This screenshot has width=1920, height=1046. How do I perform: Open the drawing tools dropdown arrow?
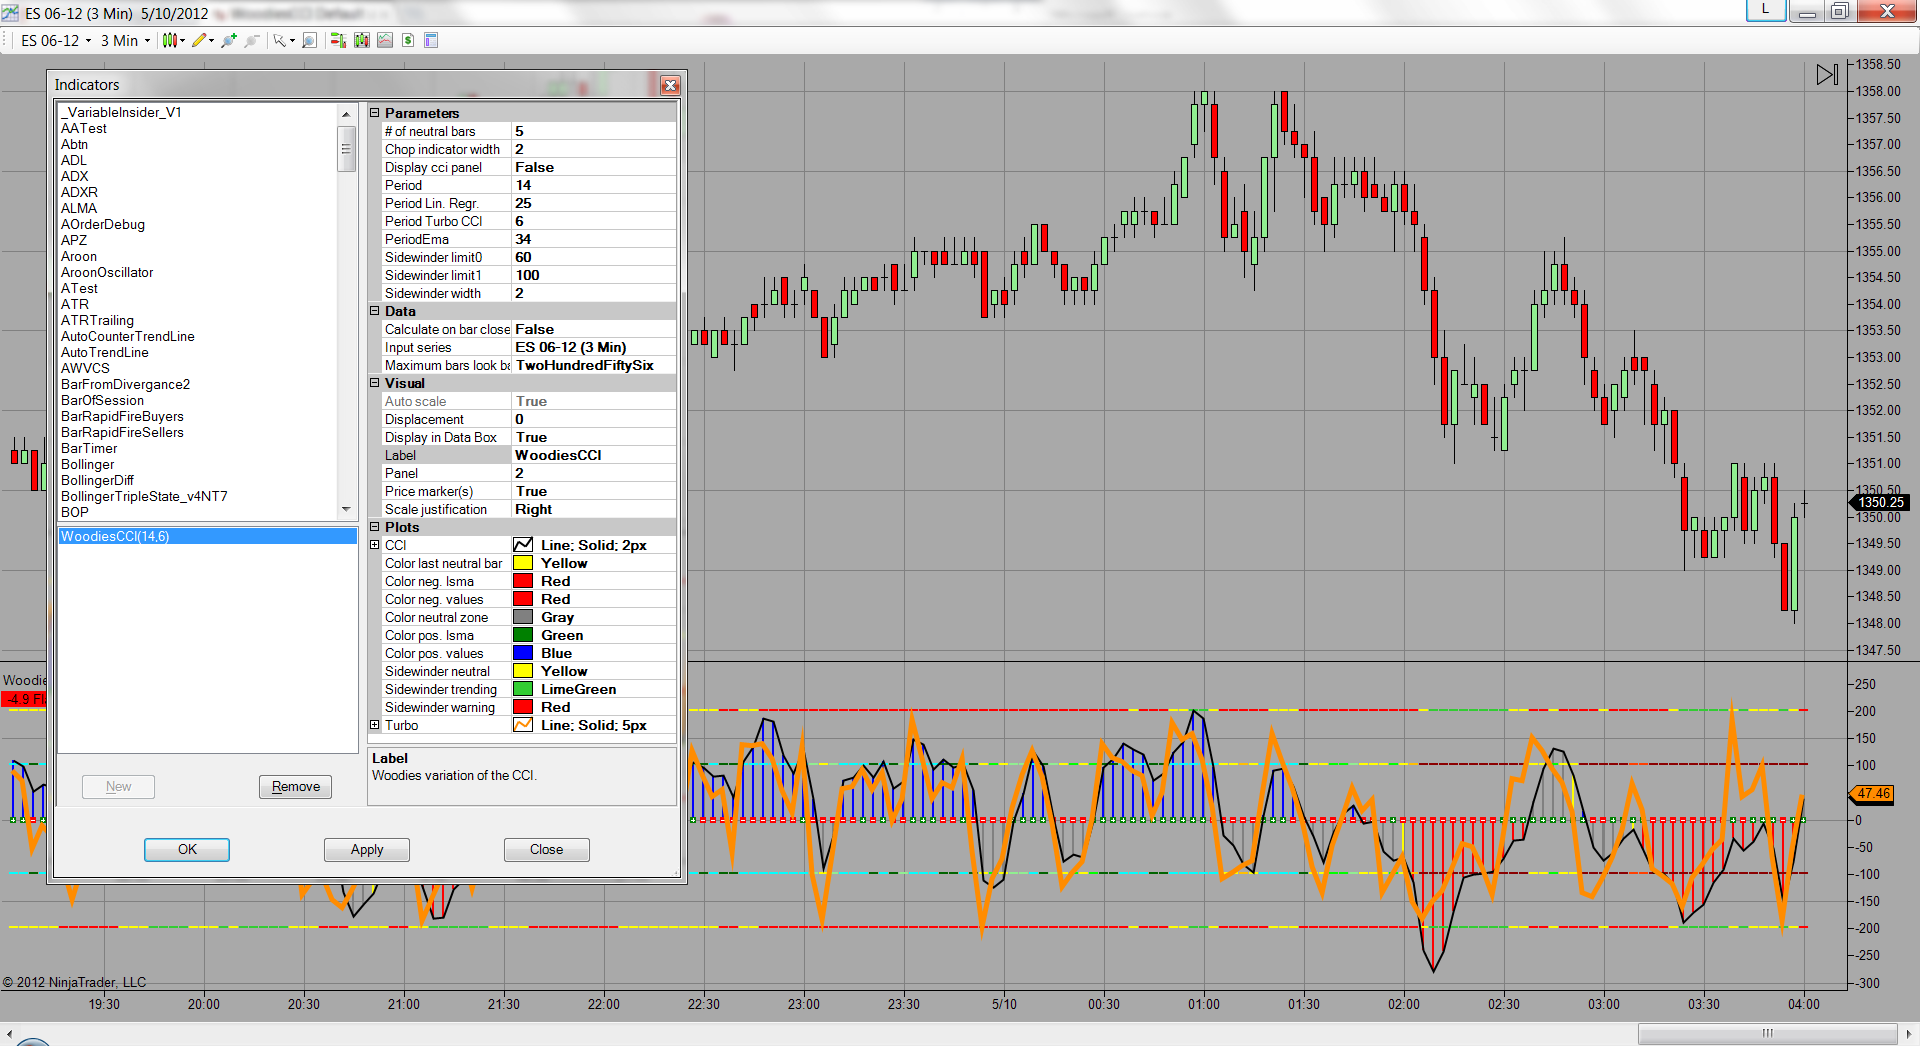pos(211,41)
